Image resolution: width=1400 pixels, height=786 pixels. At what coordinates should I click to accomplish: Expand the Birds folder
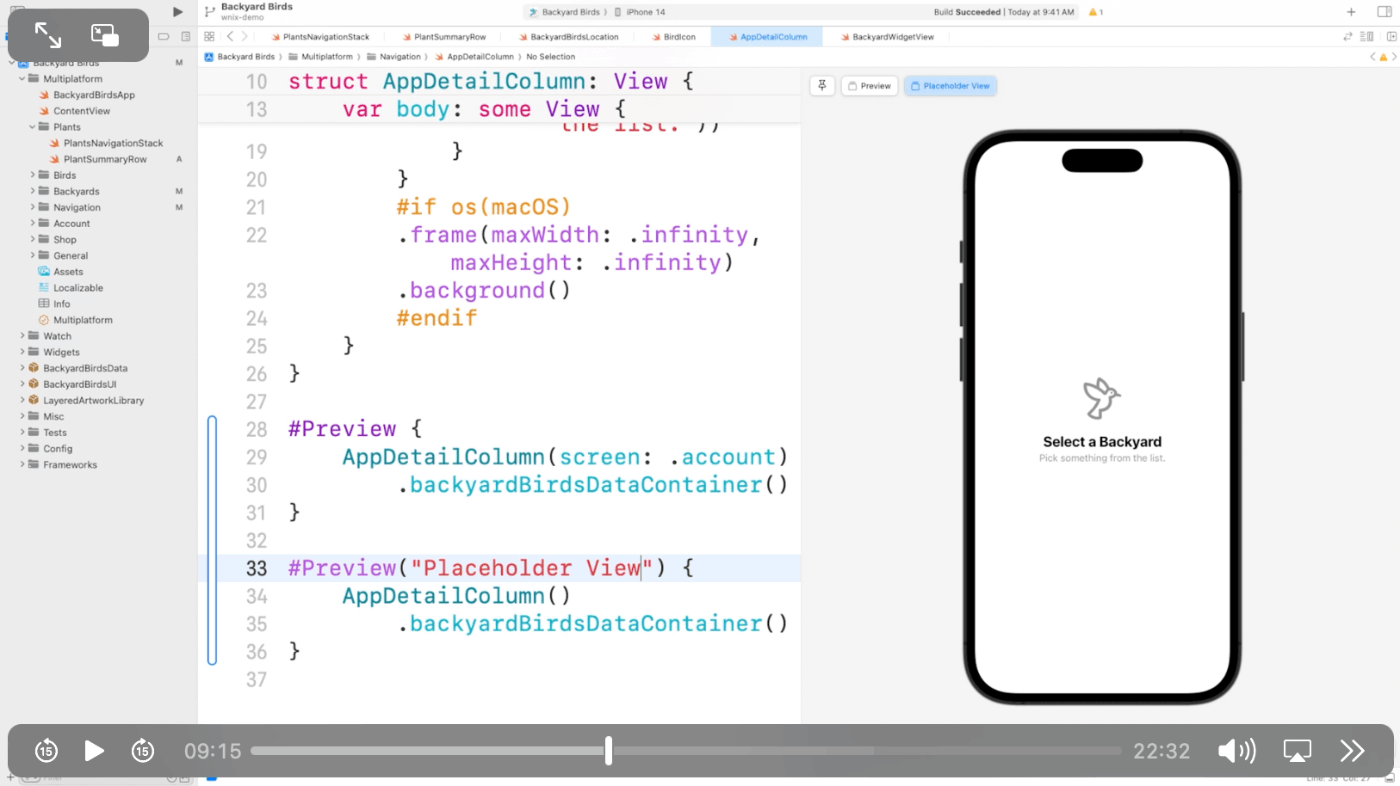tap(32, 175)
